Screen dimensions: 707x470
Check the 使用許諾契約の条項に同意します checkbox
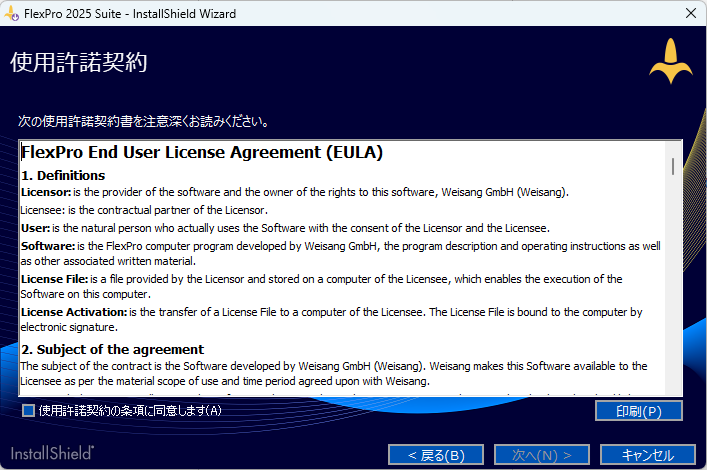28,410
